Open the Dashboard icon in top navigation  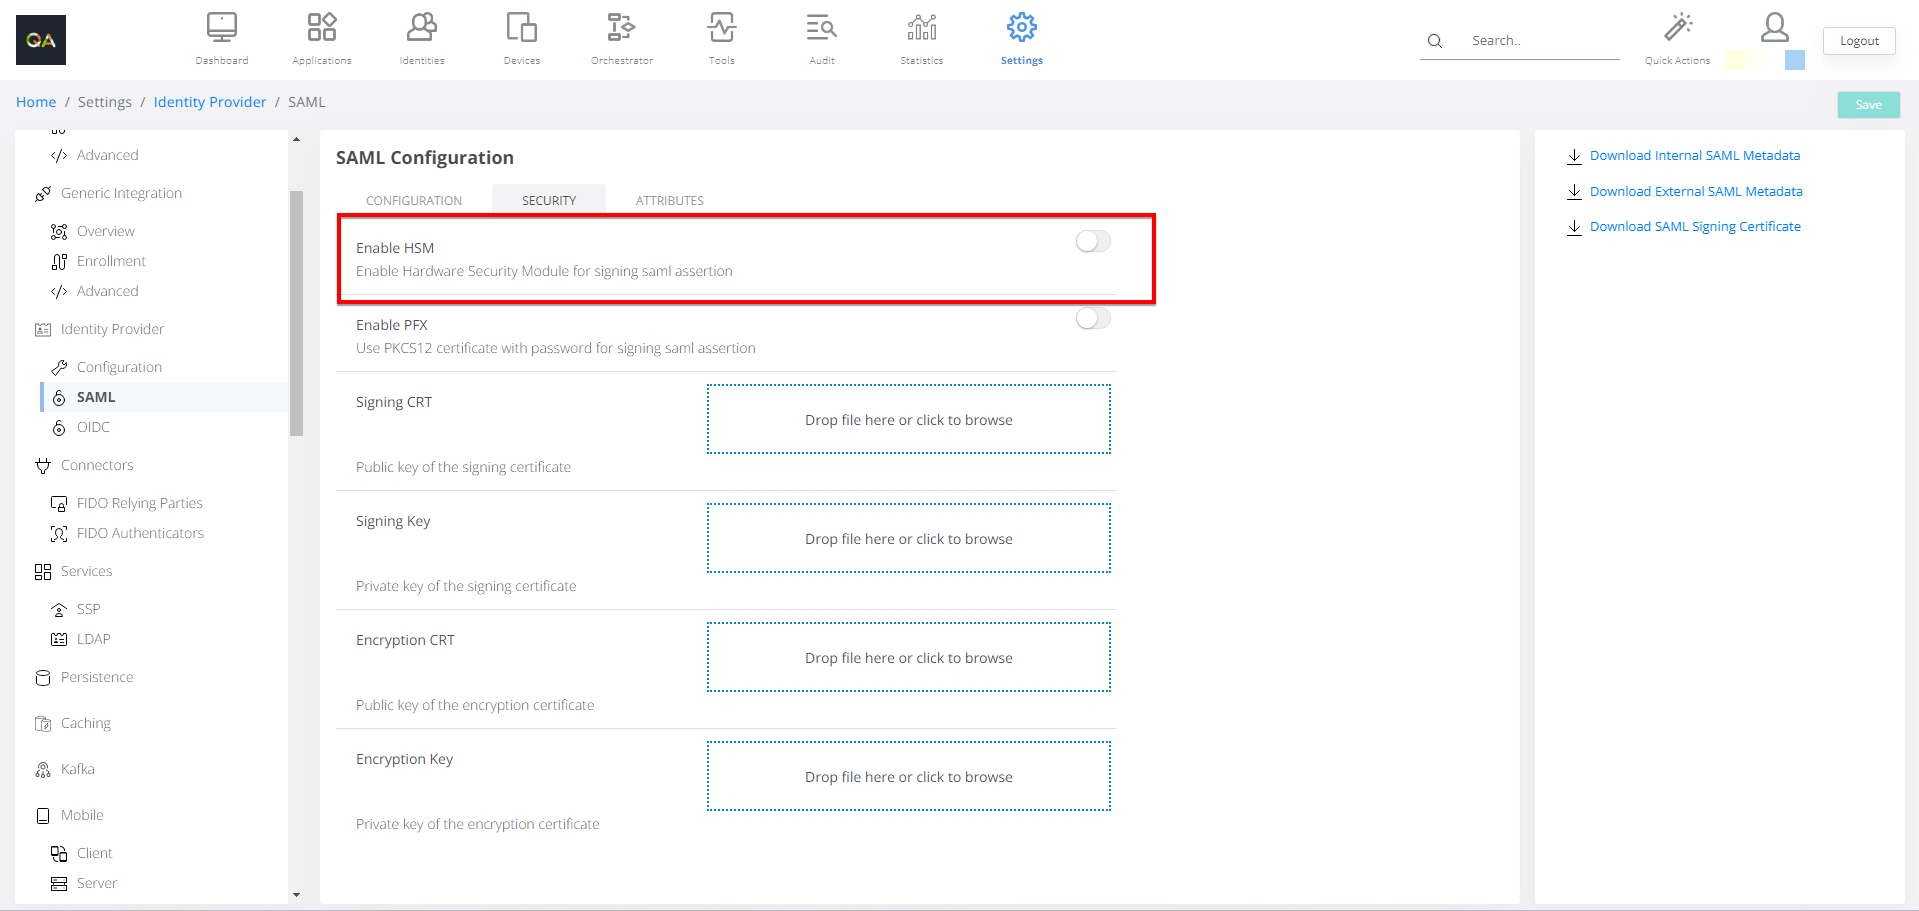coord(221,28)
